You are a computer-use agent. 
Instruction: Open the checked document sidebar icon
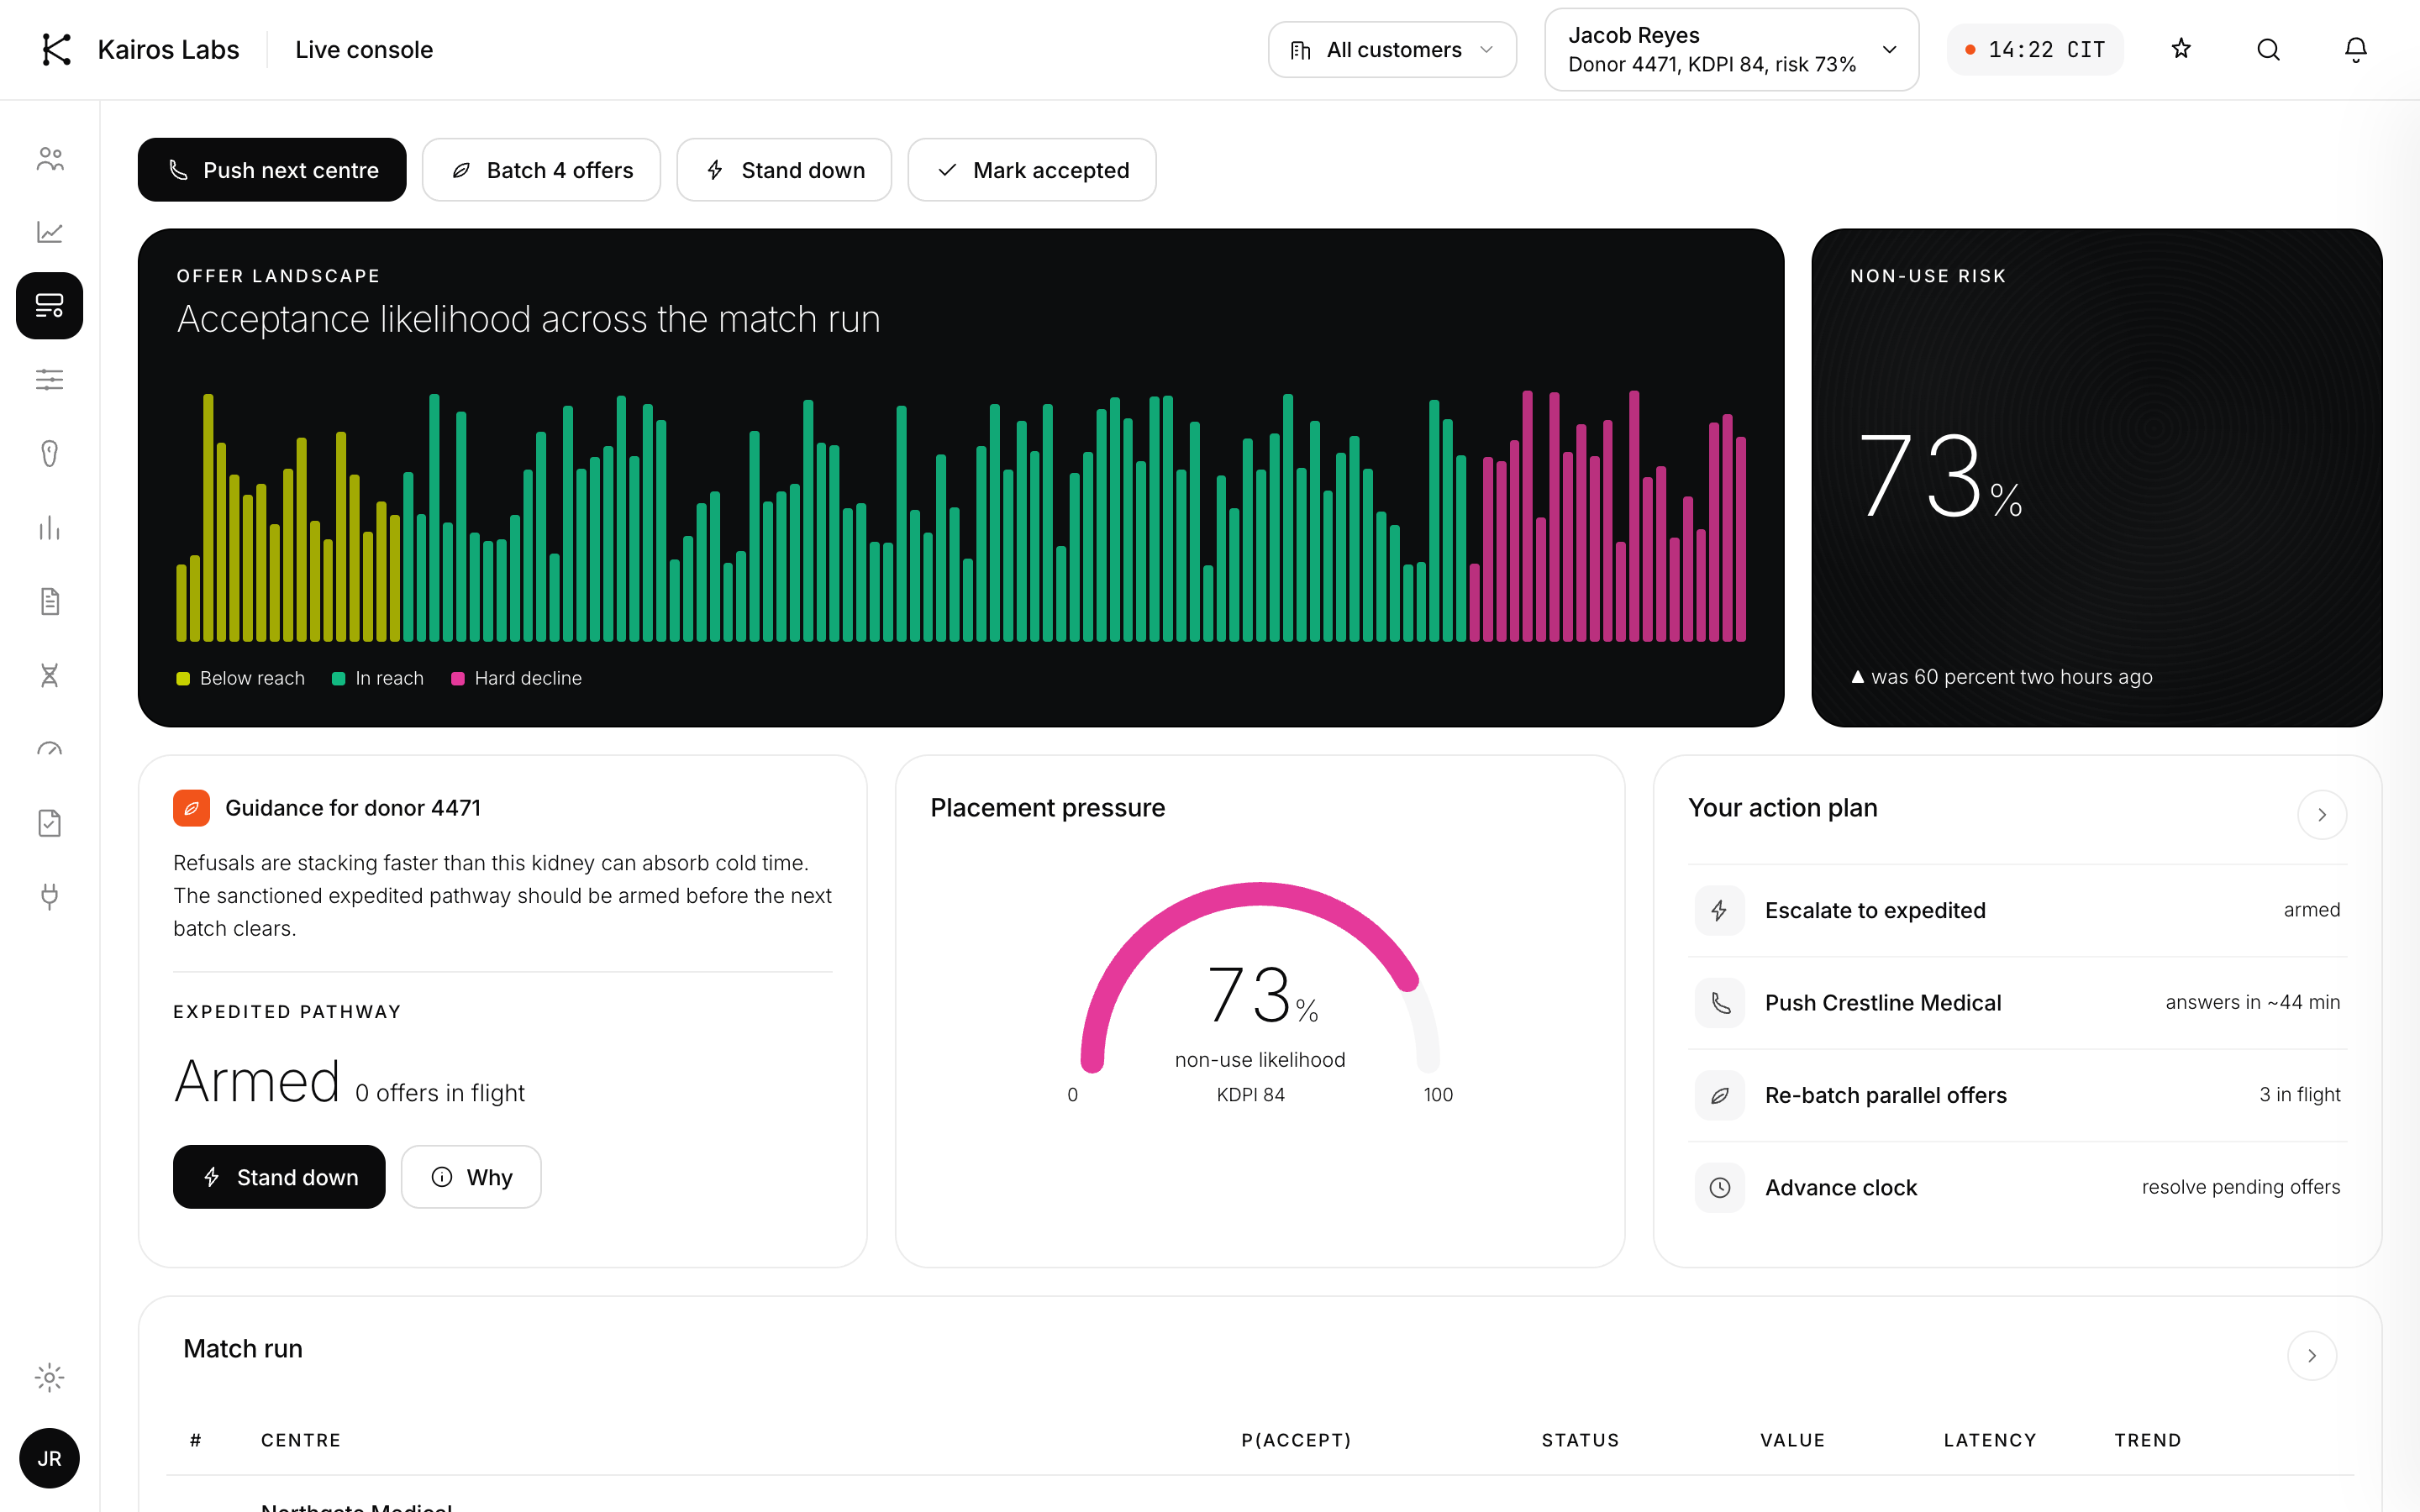pyautogui.click(x=50, y=823)
